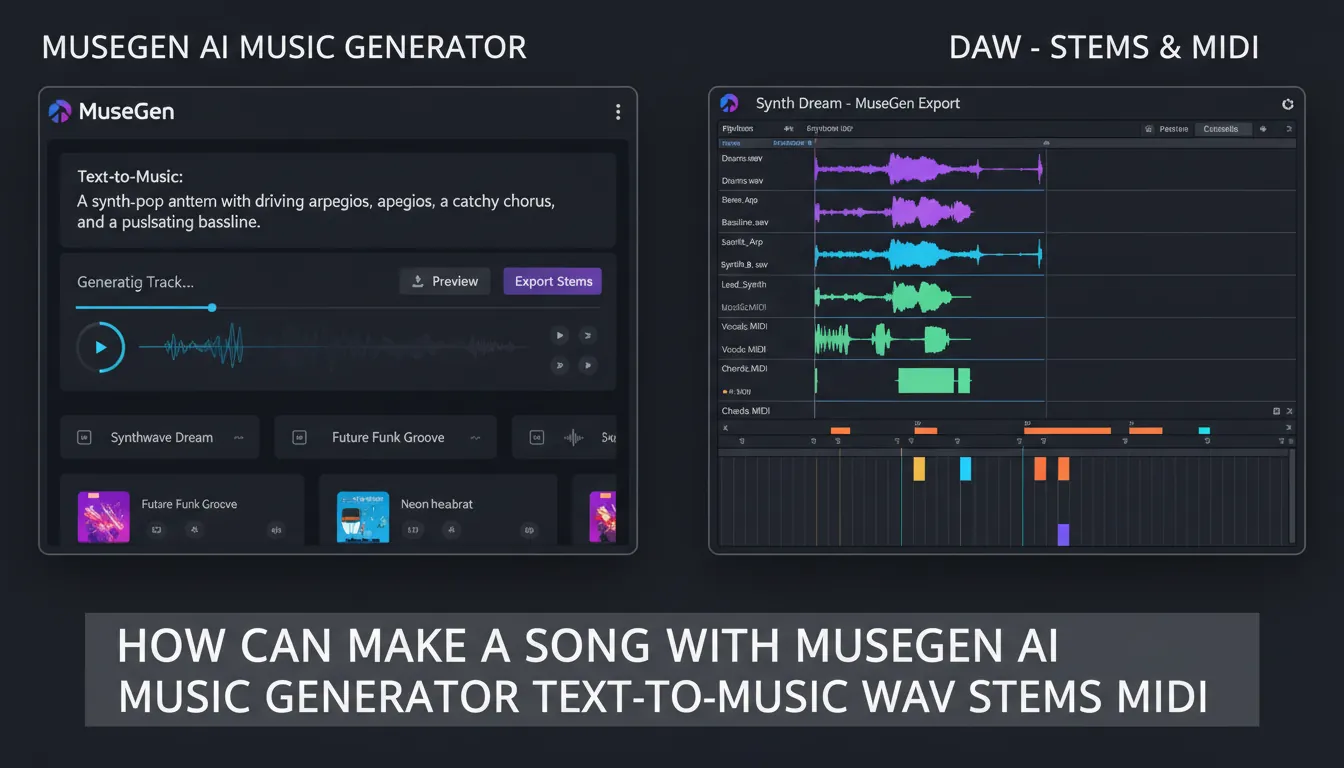Image resolution: width=1344 pixels, height=768 pixels.
Task: Select the Synthwave Dream preset
Action: point(160,437)
